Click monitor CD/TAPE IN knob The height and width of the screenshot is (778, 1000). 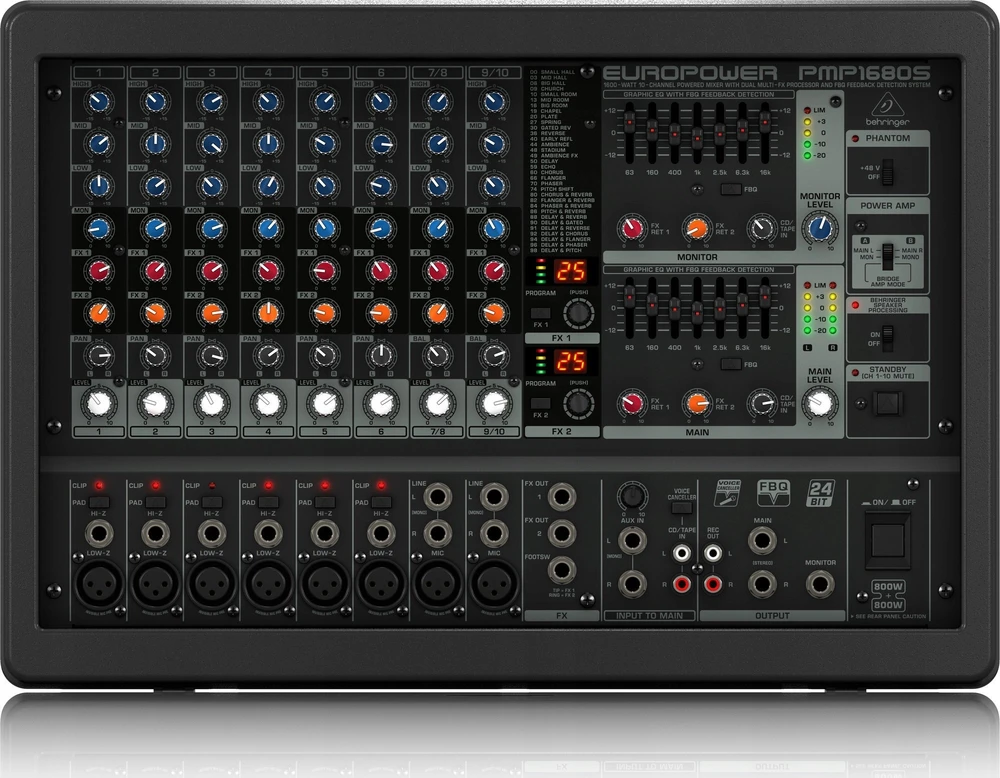[x=762, y=228]
